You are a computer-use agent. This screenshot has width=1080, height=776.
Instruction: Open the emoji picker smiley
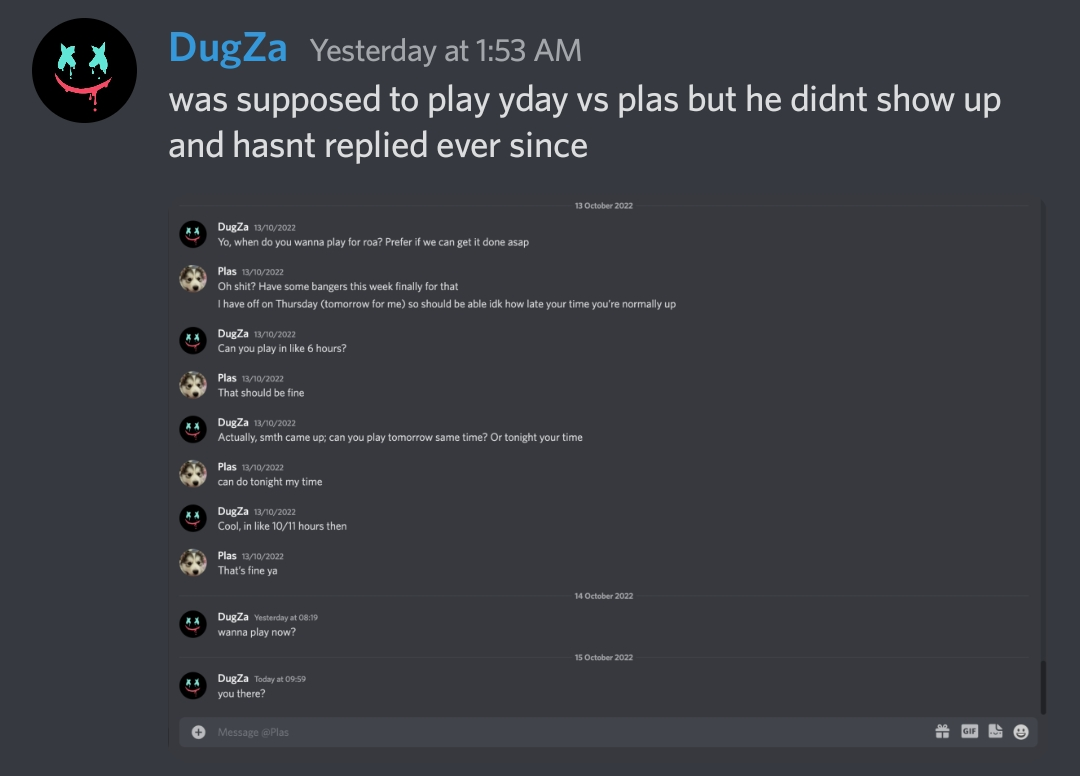1021,732
